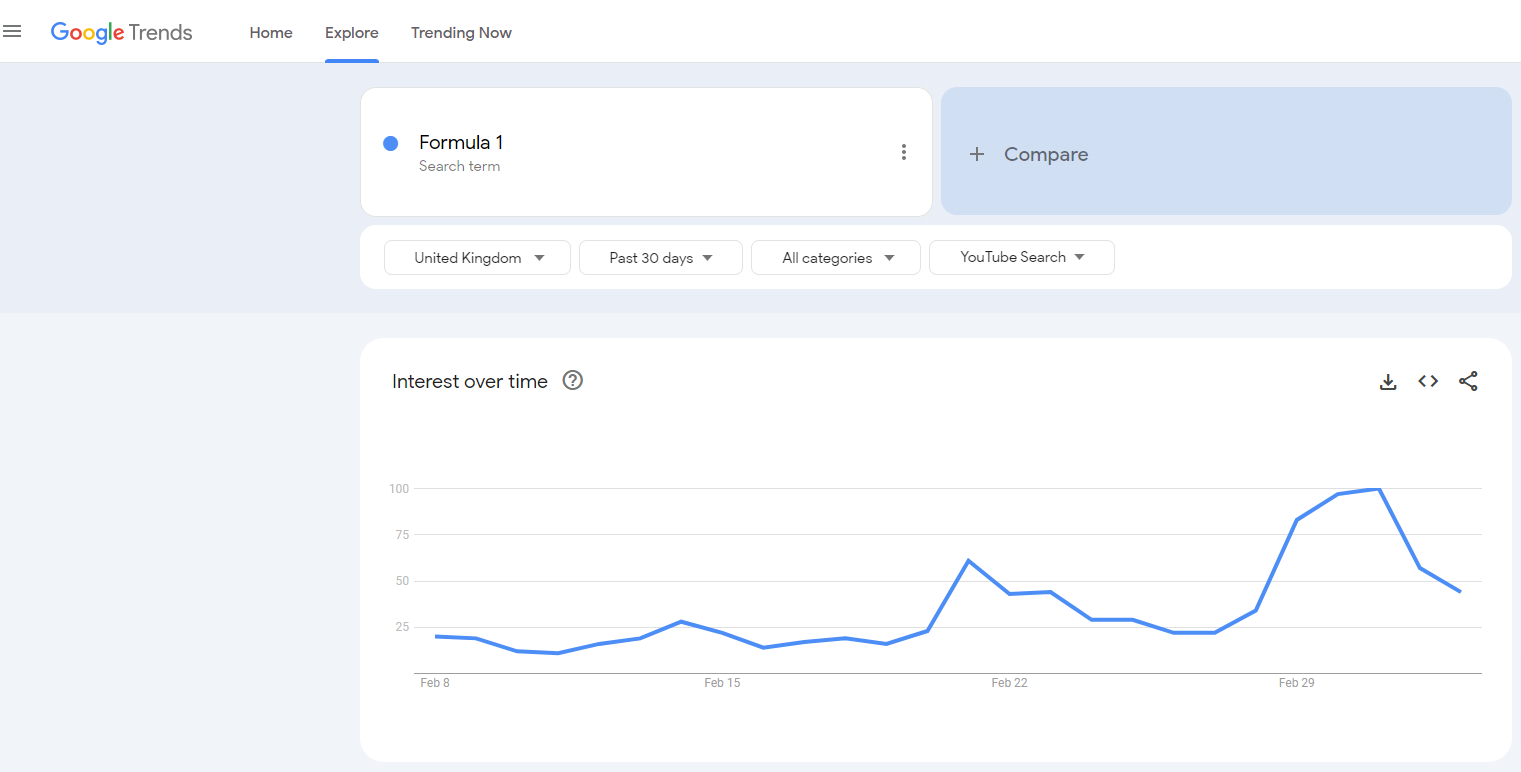Click the Feb 22 axis label
This screenshot has width=1521, height=772.
click(x=1009, y=682)
